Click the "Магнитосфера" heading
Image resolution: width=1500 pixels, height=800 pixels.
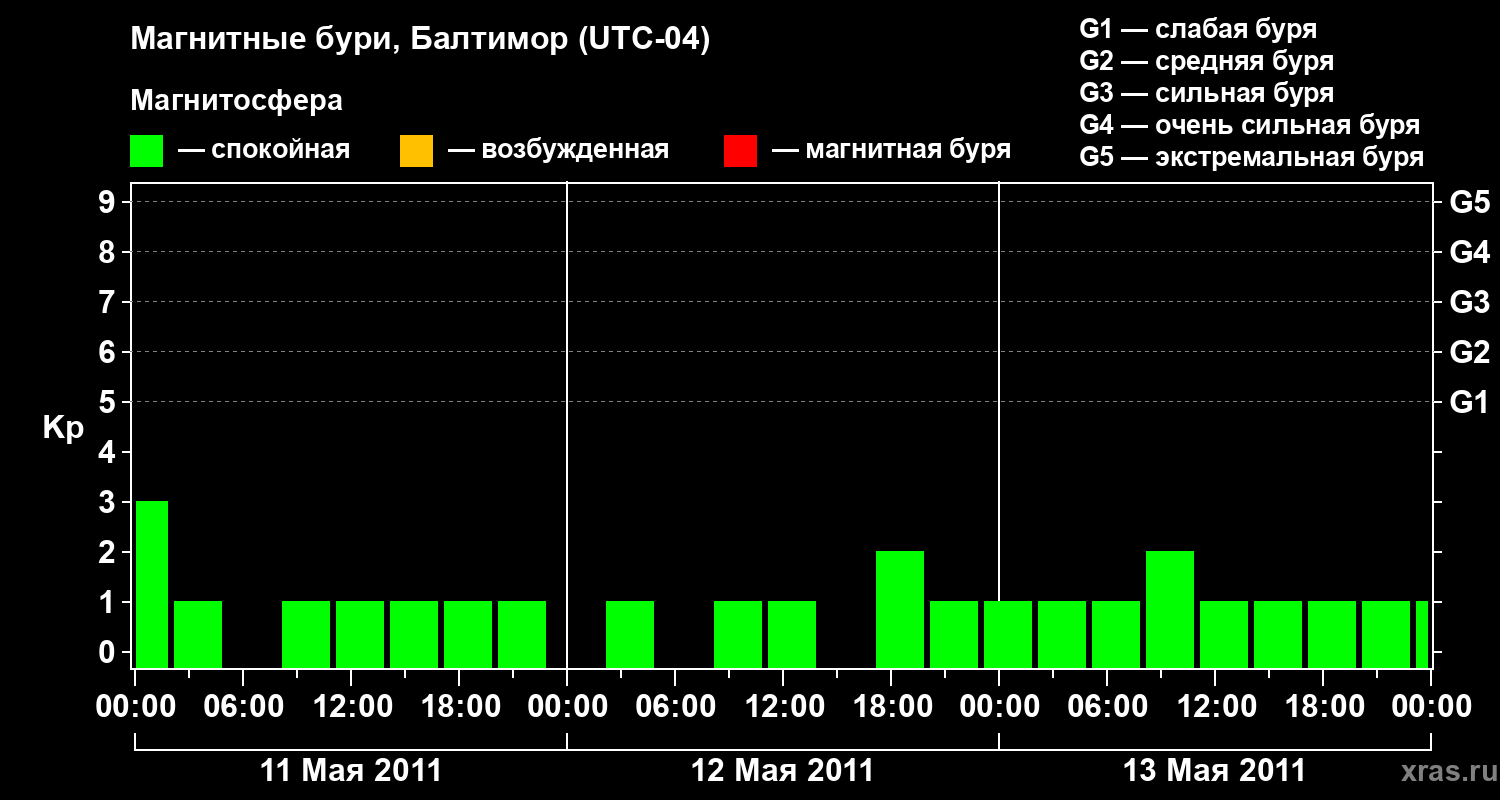236,101
